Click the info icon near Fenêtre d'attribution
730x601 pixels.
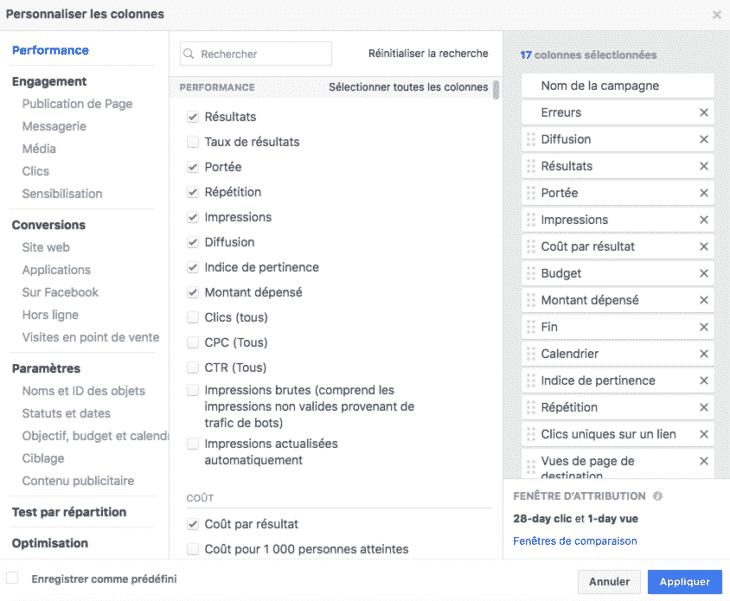[658, 496]
